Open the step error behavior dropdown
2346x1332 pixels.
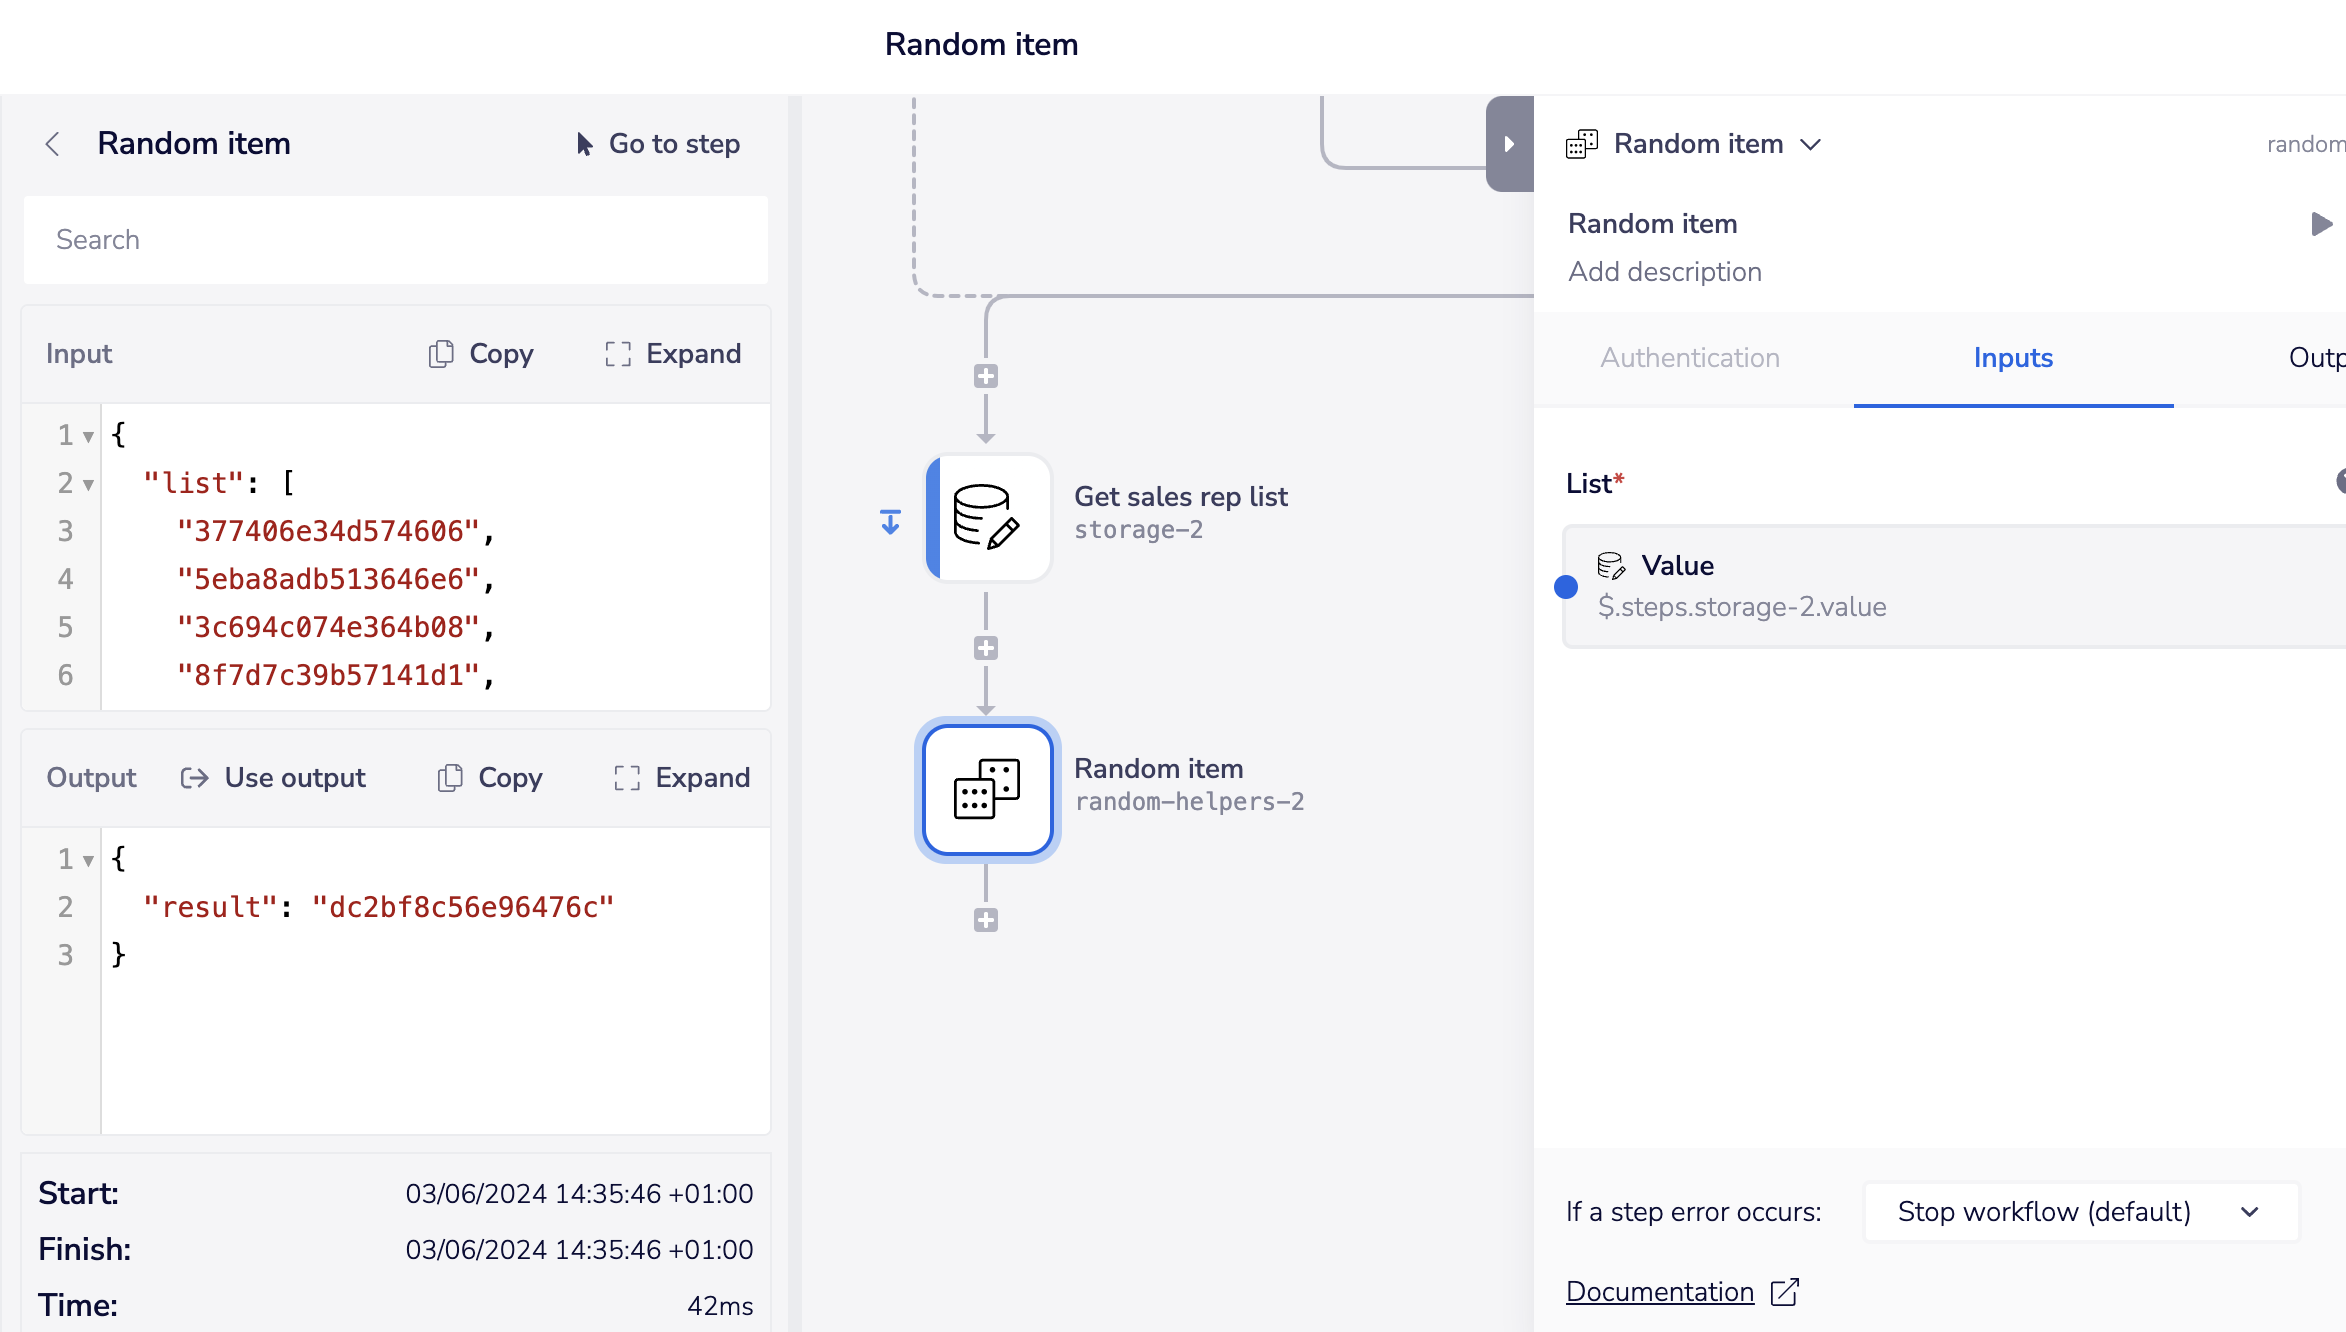(x=2080, y=1212)
